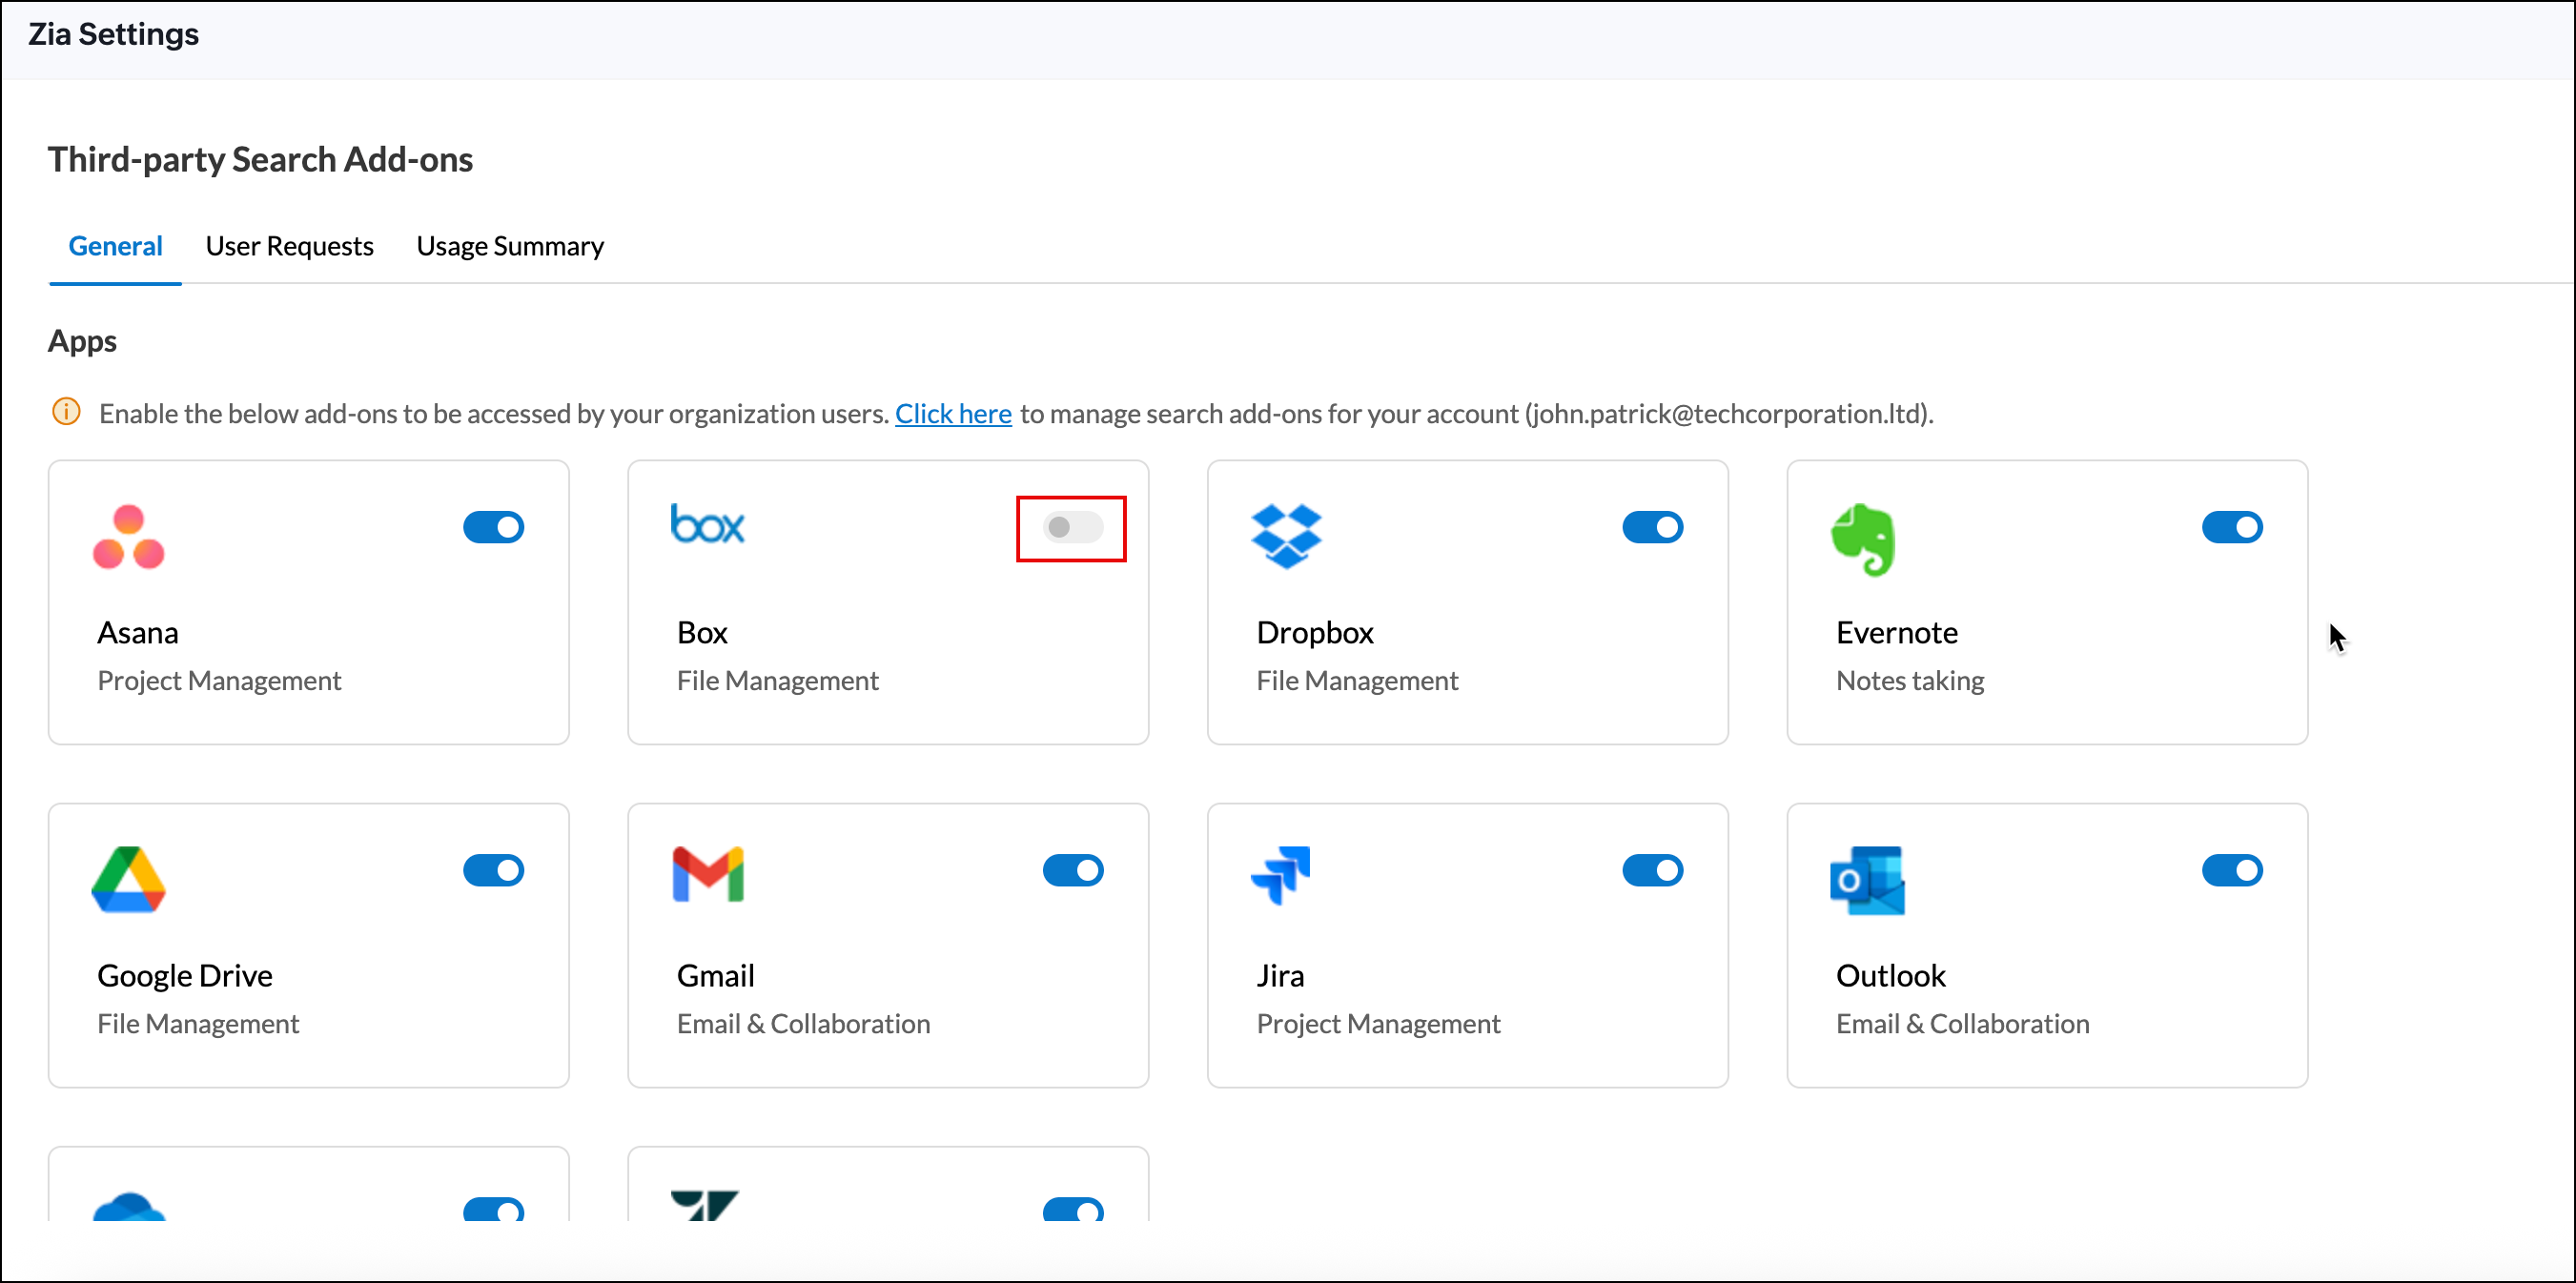The height and width of the screenshot is (1283, 2576).
Task: Click the Google Drive logo icon
Action: point(128,880)
